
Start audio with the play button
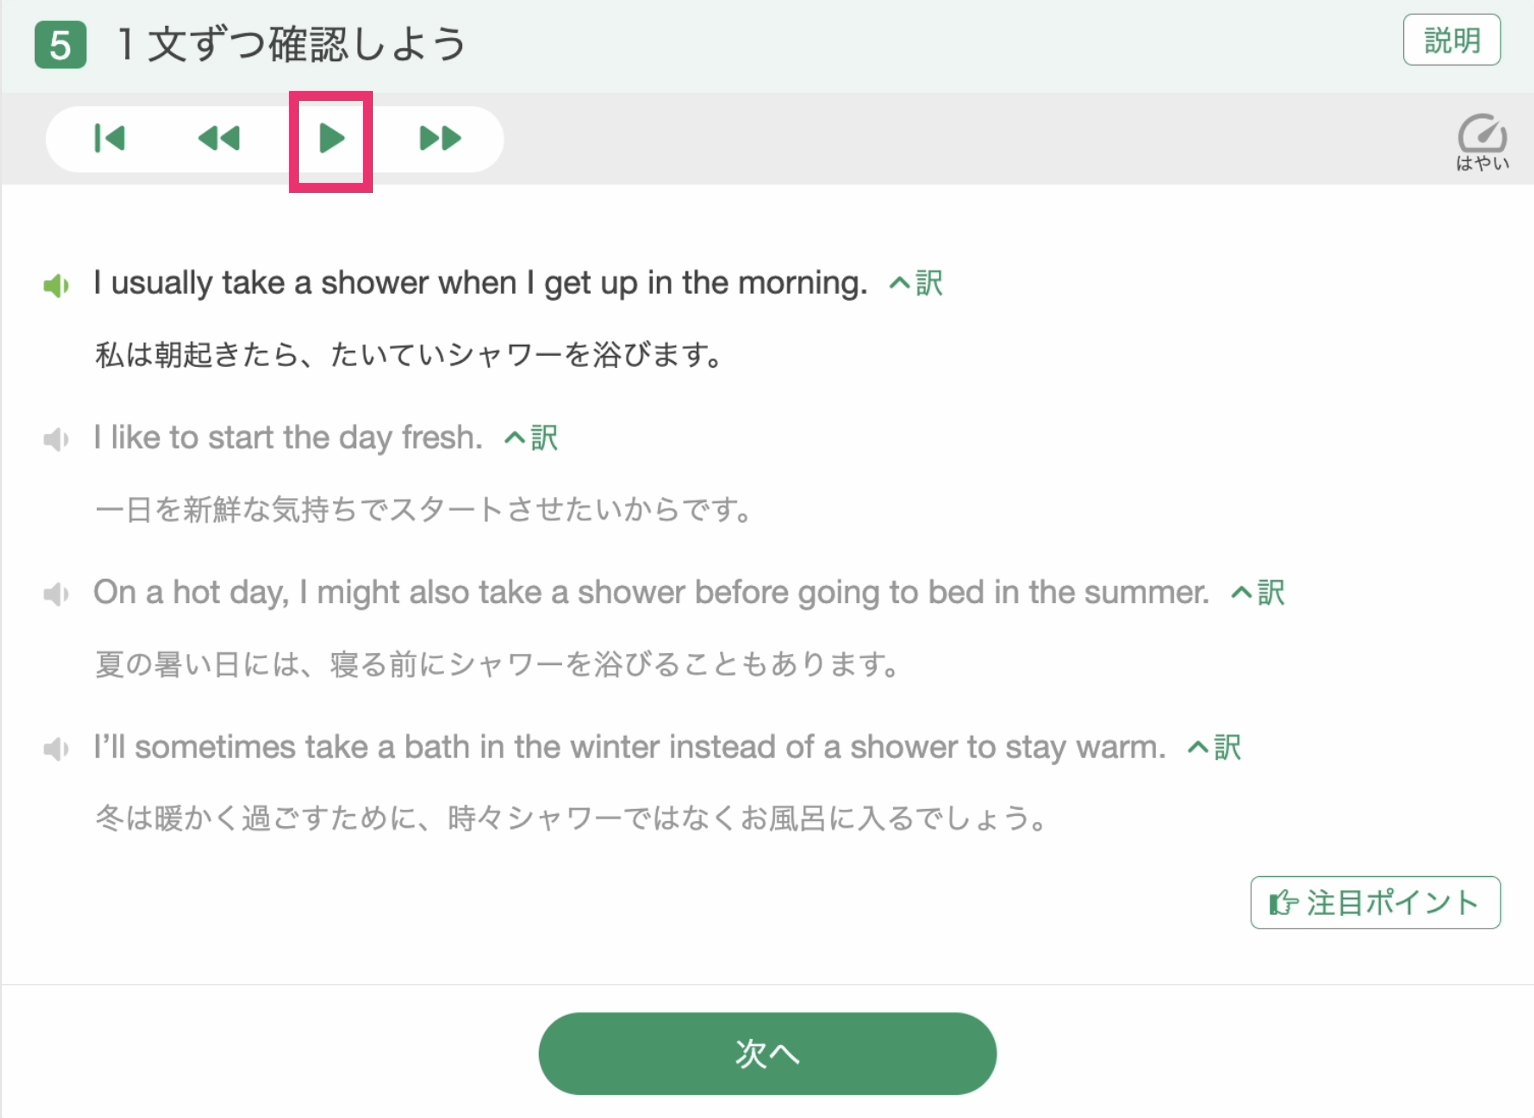coord(331,138)
